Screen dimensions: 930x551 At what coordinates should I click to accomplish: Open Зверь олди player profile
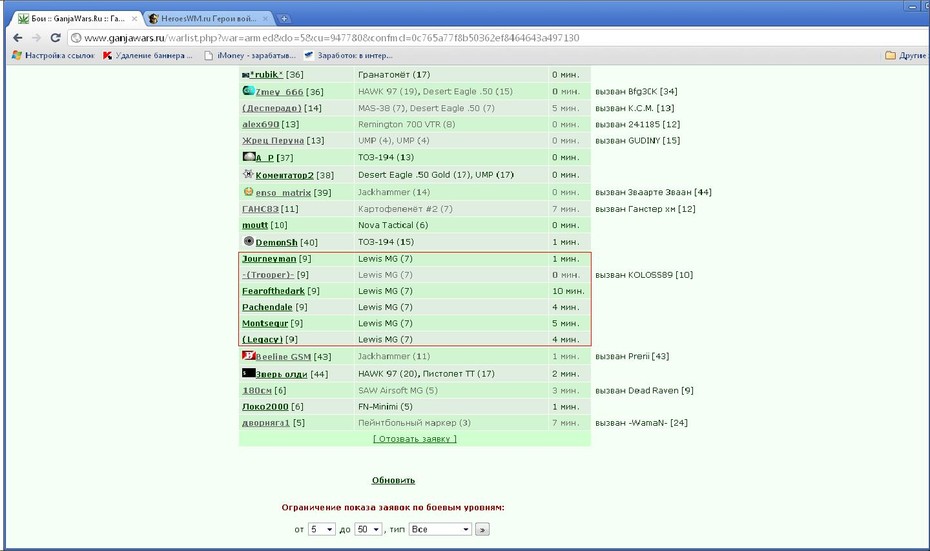click(281, 374)
